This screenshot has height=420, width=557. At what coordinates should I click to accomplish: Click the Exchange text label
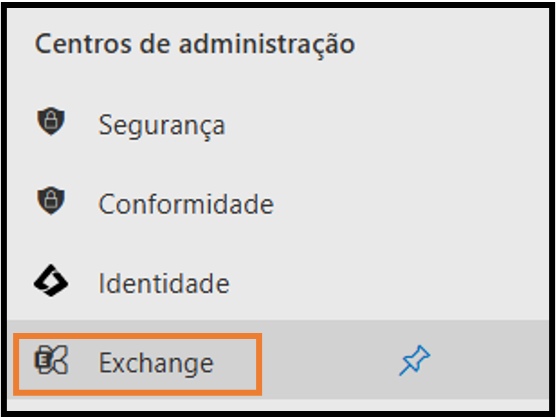(x=156, y=364)
